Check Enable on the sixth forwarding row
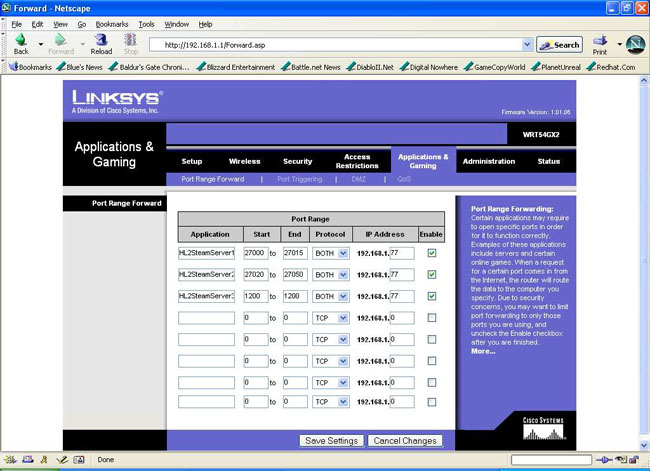This screenshot has width=650, height=471. (432, 361)
